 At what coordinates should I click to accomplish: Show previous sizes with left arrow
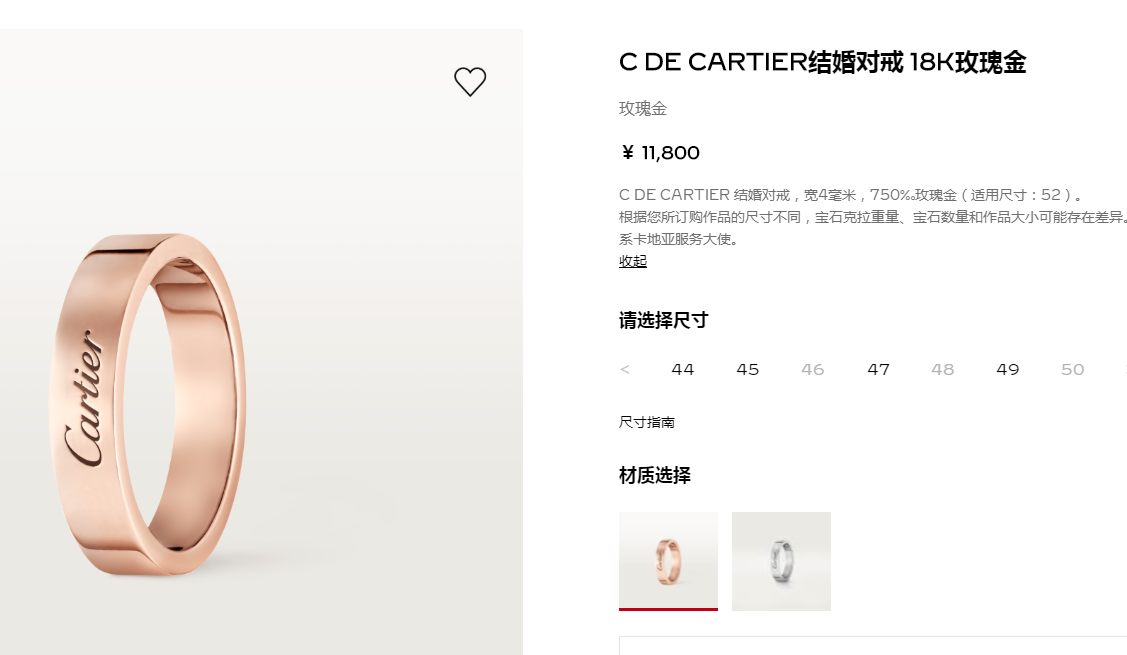(x=625, y=370)
